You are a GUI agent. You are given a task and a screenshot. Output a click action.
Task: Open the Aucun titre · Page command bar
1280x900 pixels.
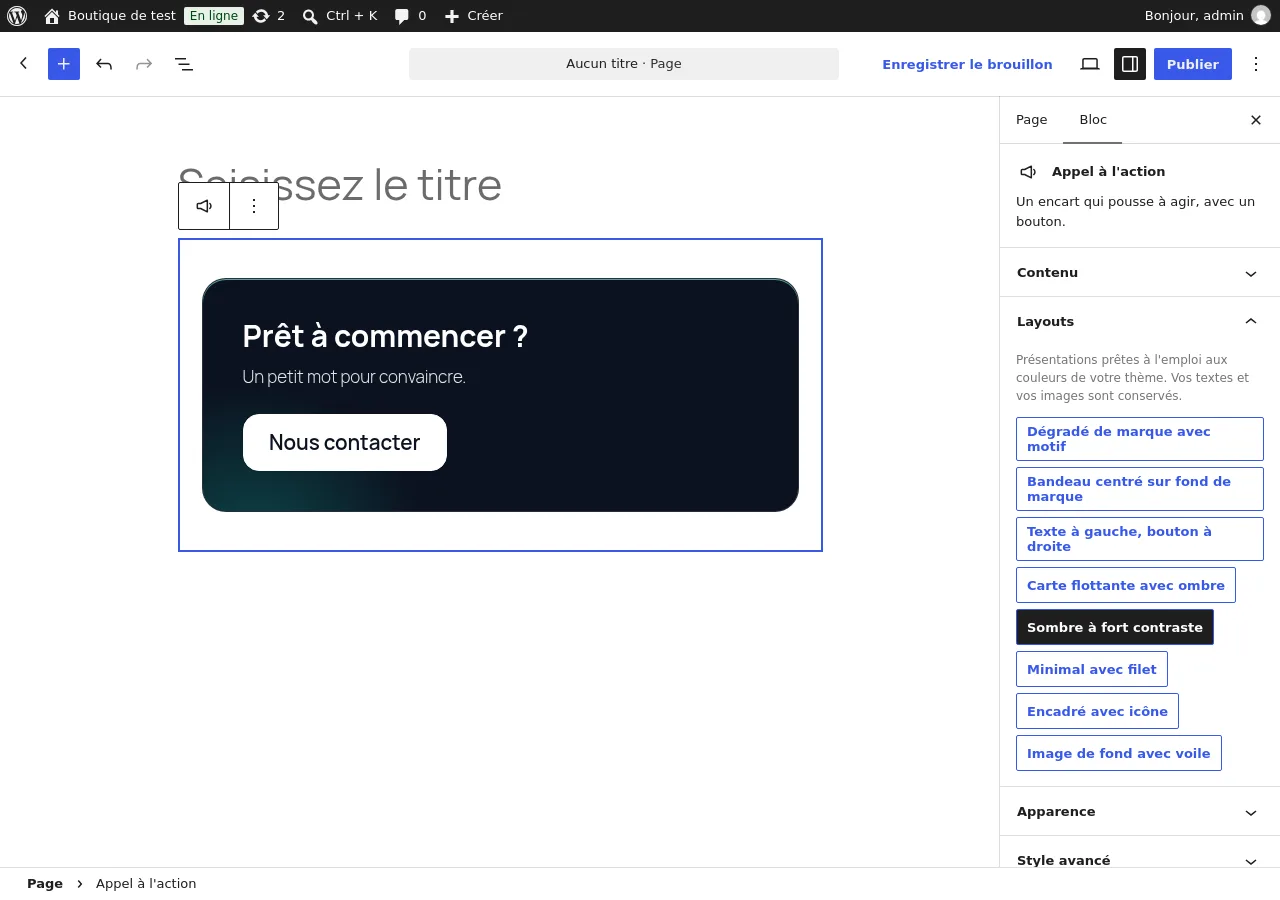(624, 64)
